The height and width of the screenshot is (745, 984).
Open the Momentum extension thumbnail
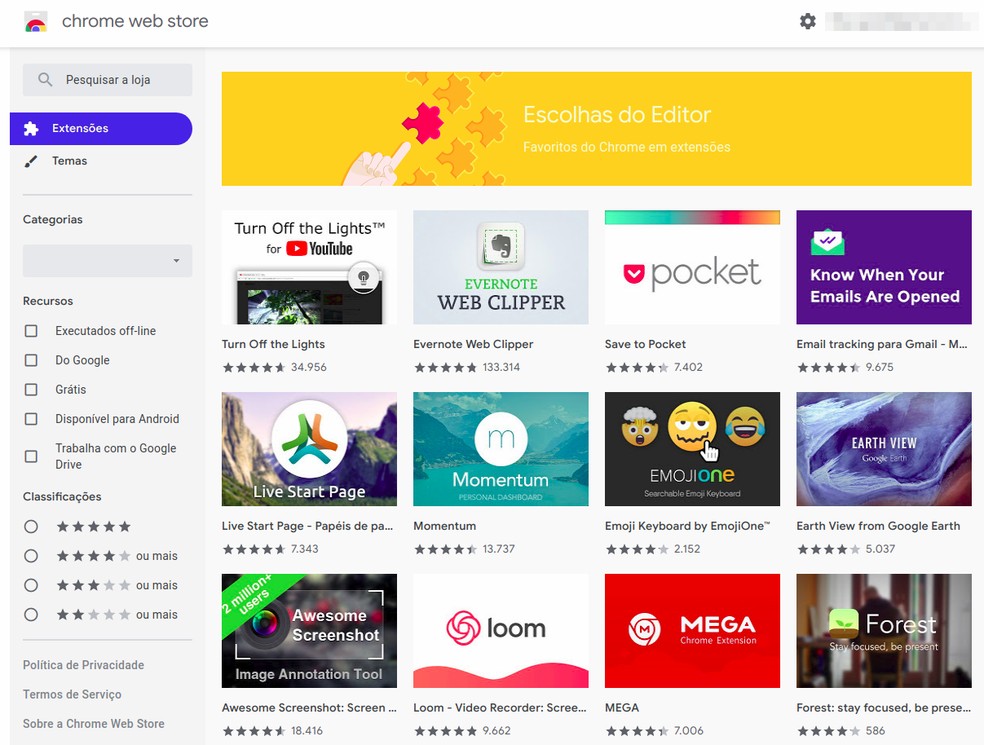501,449
